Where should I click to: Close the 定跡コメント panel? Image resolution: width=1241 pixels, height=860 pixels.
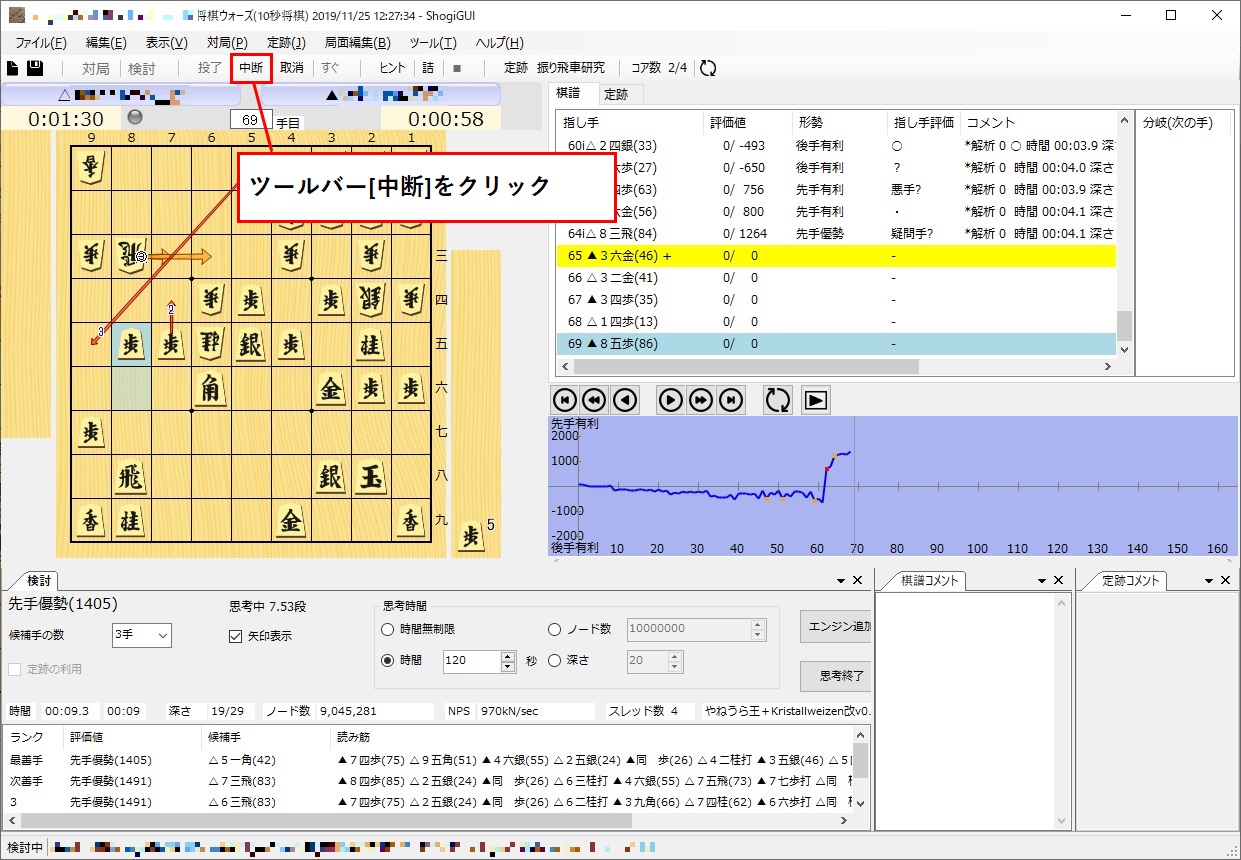(1226, 580)
